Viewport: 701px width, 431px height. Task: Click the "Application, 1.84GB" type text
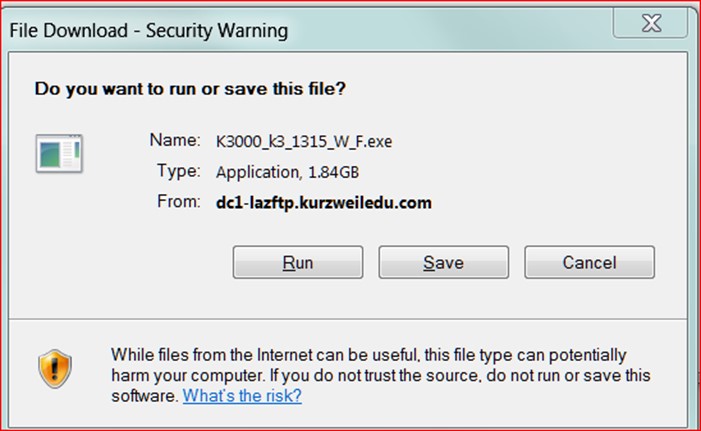coord(287,172)
